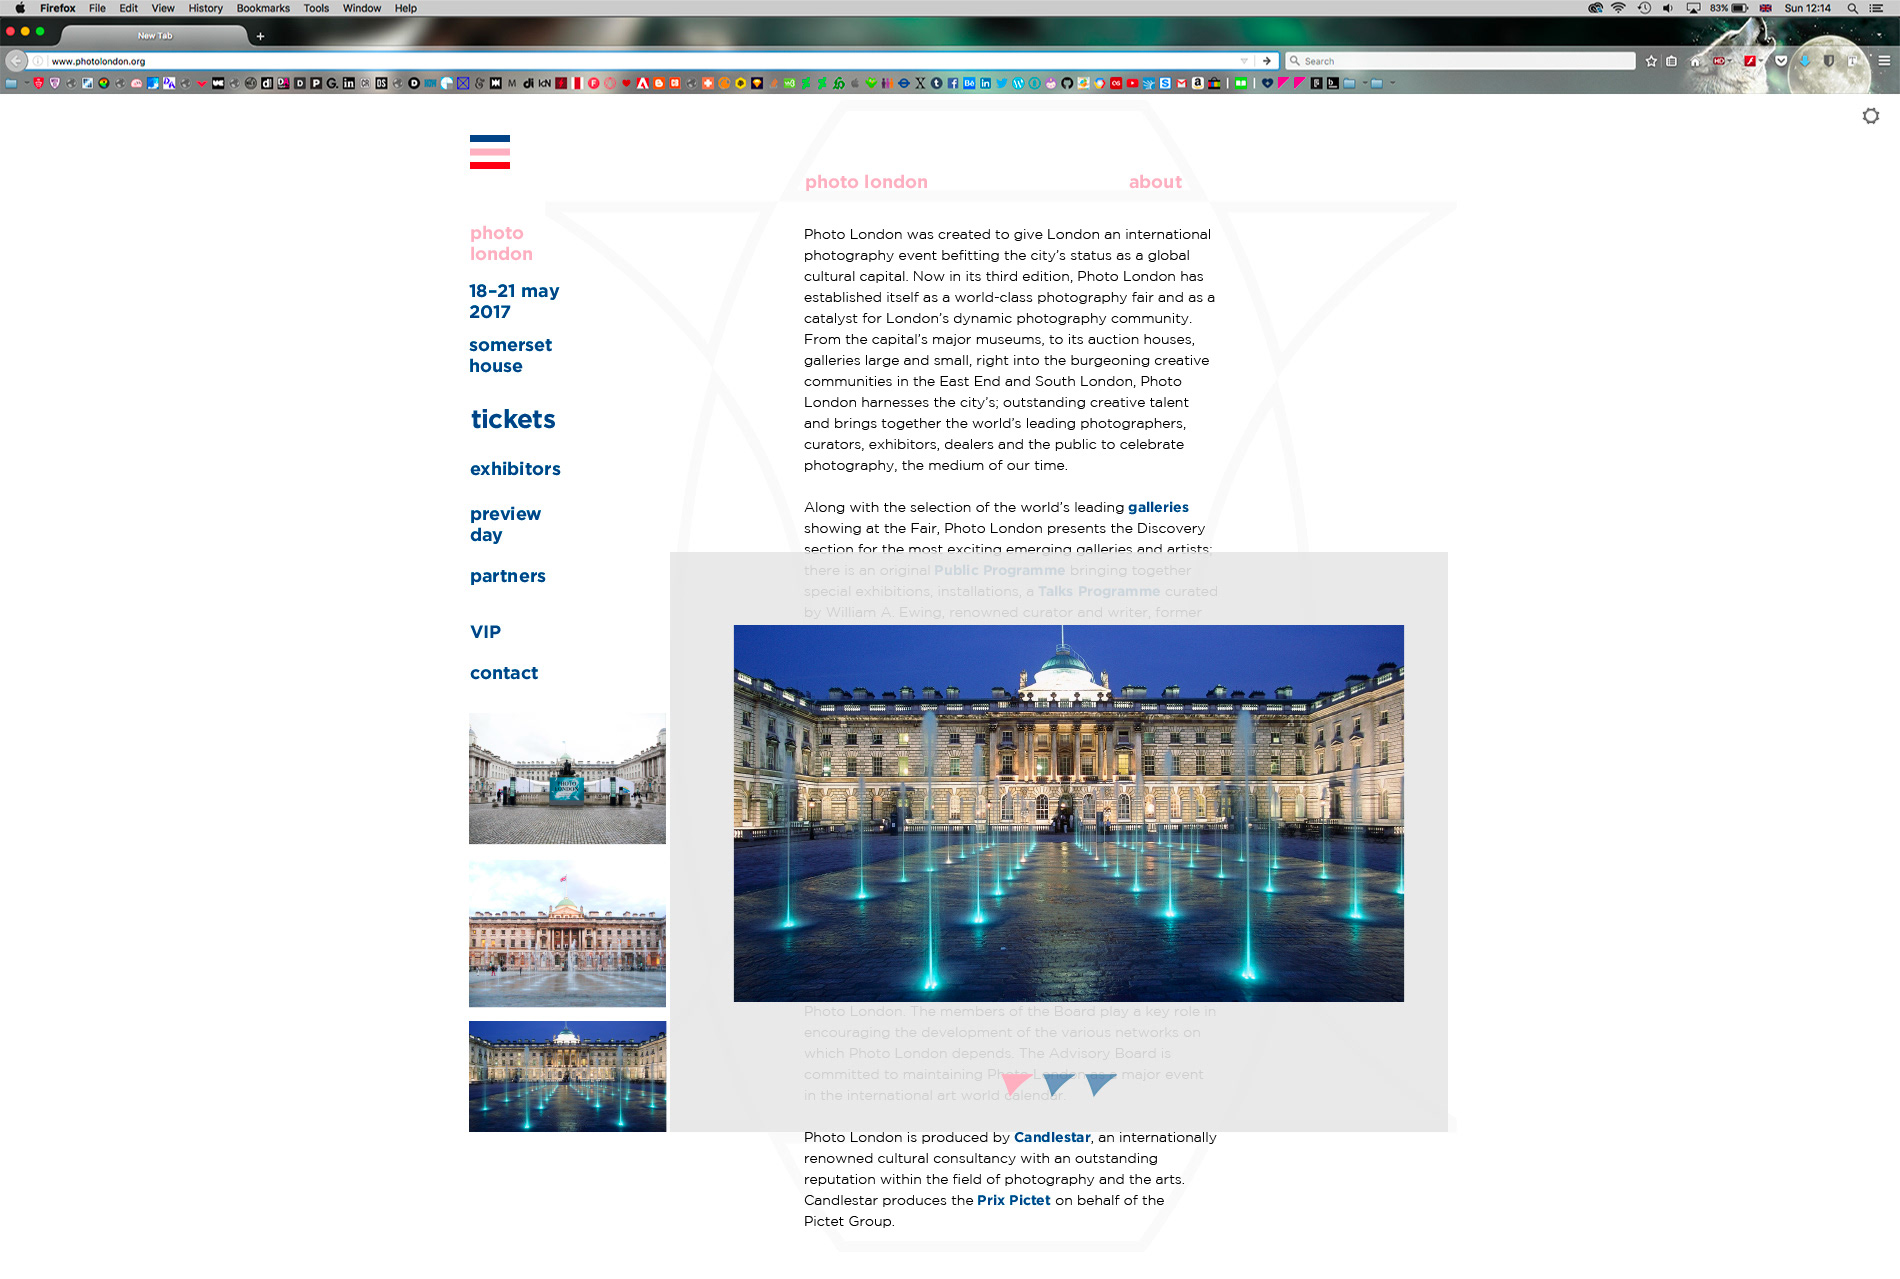Click the back arrow button
This screenshot has width=1900, height=1279.
16,61
